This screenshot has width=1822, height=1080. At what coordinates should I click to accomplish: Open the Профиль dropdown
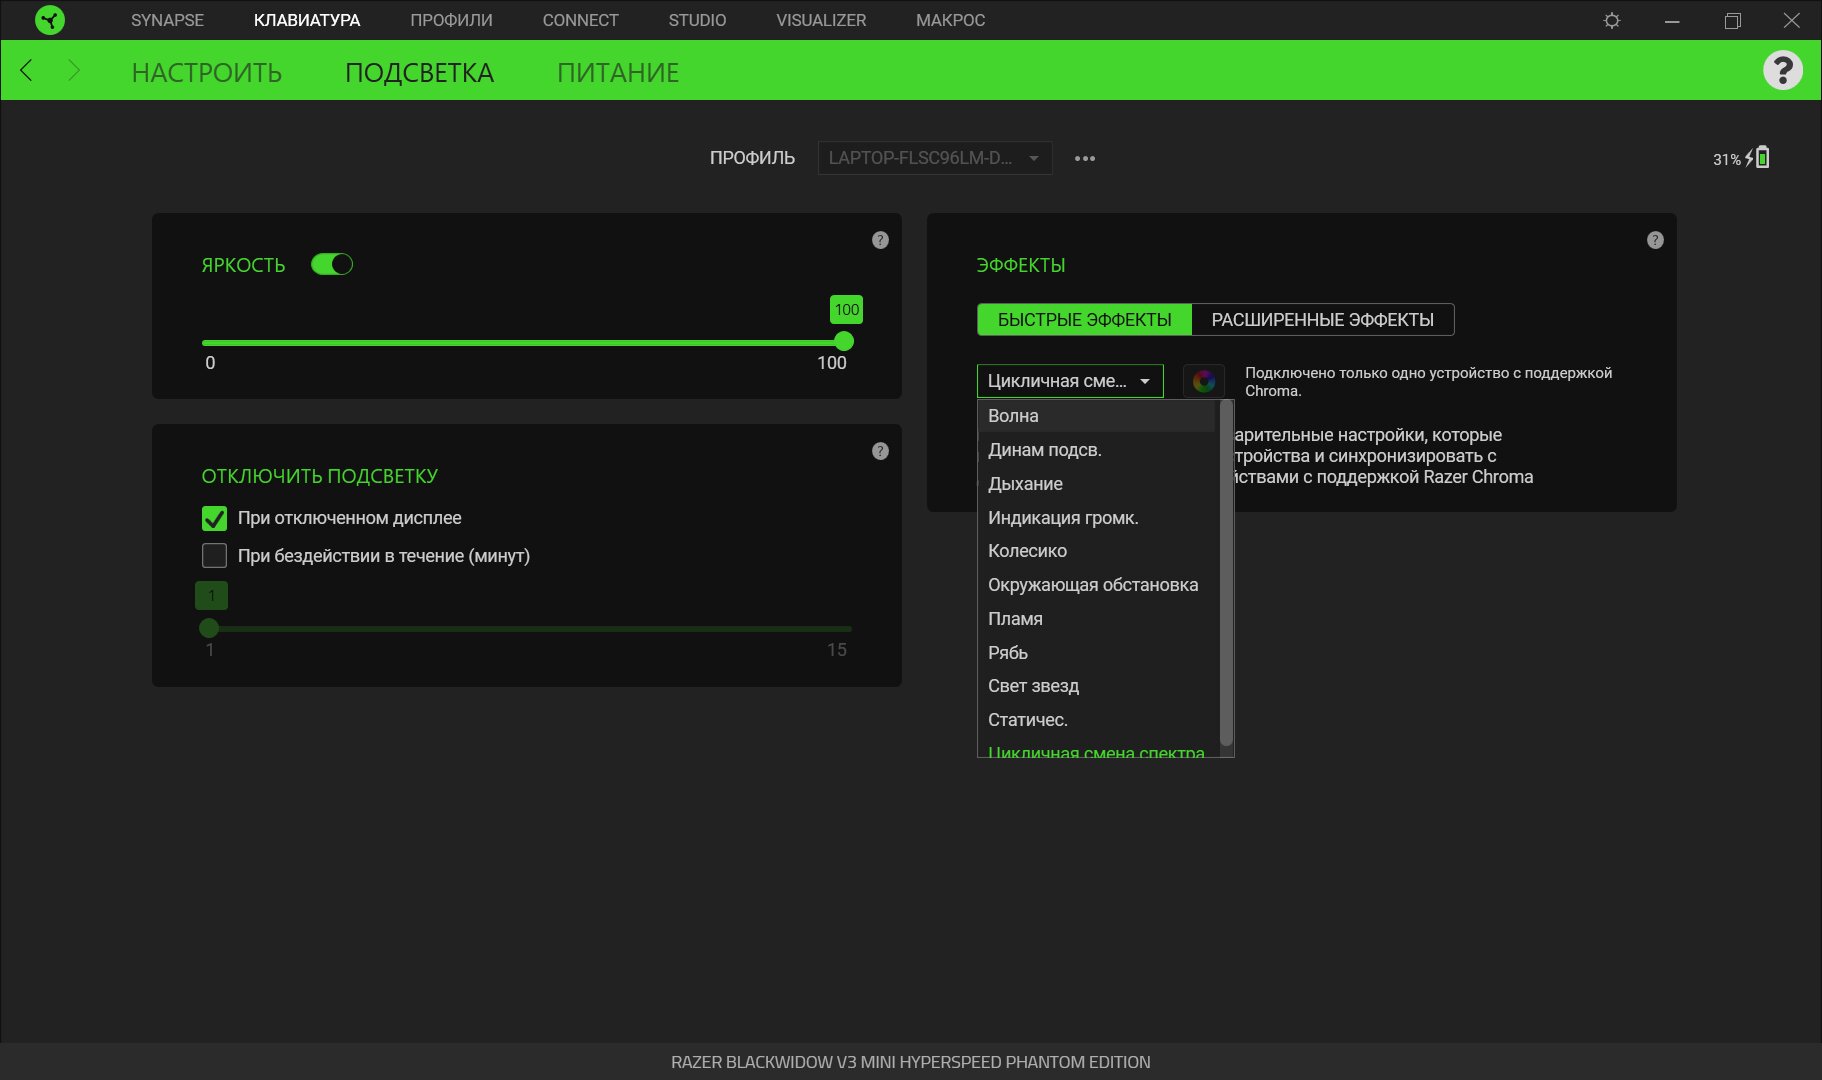tap(935, 158)
